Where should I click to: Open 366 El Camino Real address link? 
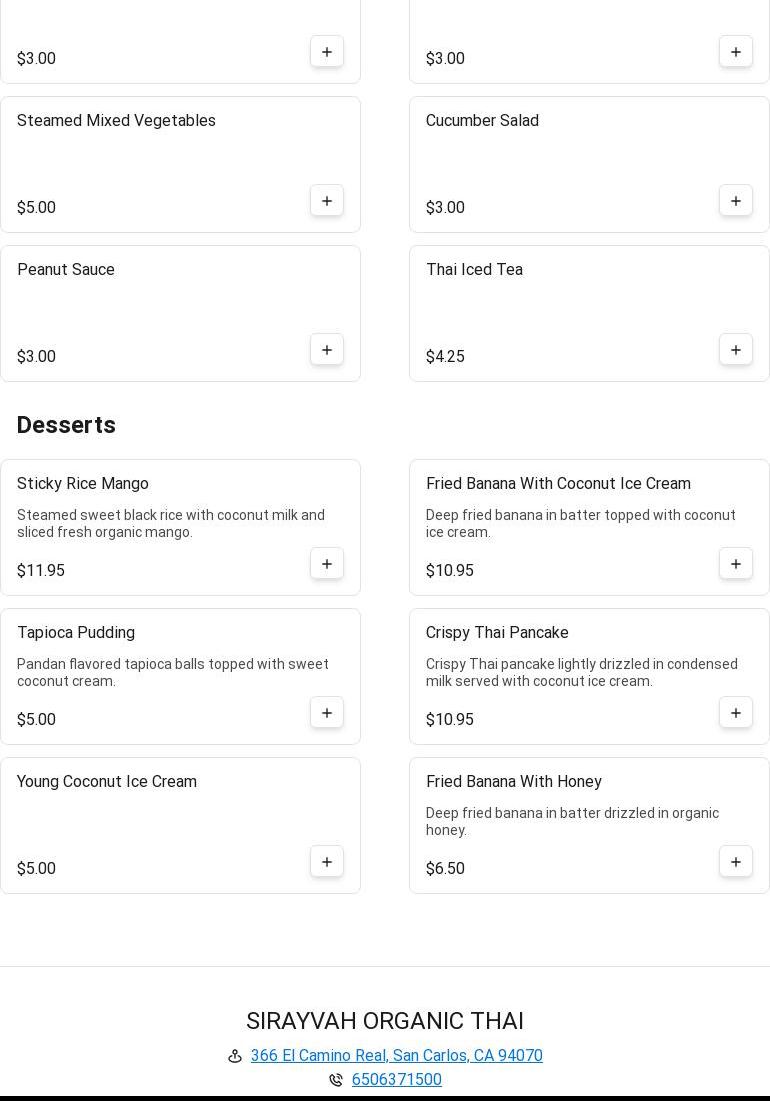(x=396, y=1056)
